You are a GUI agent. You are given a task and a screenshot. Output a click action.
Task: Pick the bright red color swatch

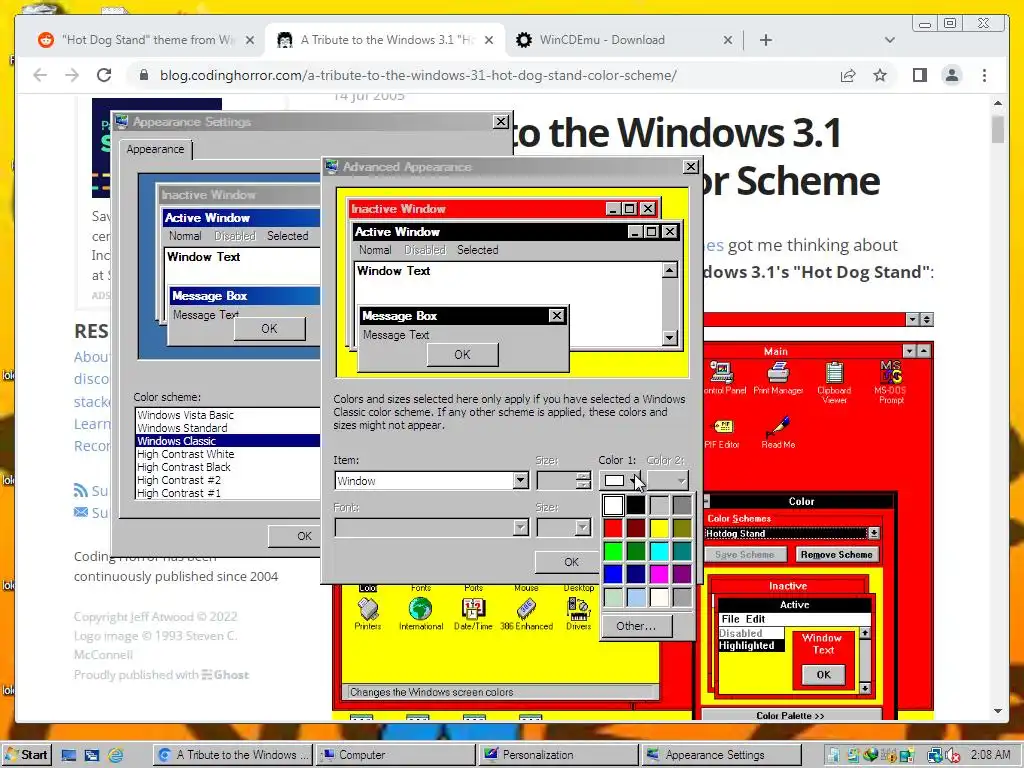point(613,528)
